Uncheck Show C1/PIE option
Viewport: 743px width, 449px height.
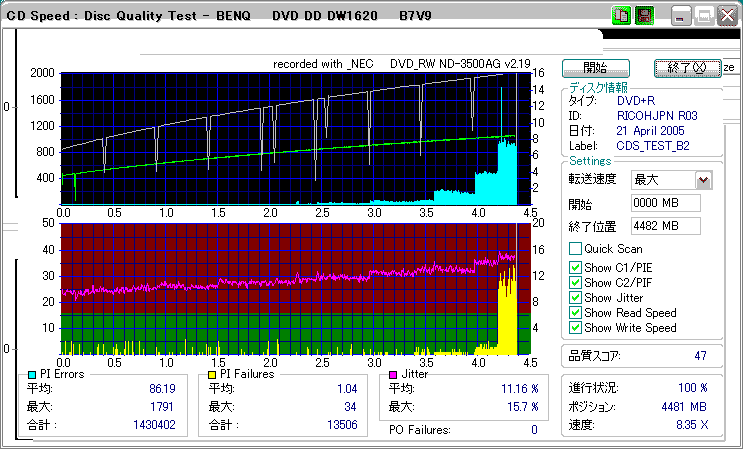pos(575,267)
